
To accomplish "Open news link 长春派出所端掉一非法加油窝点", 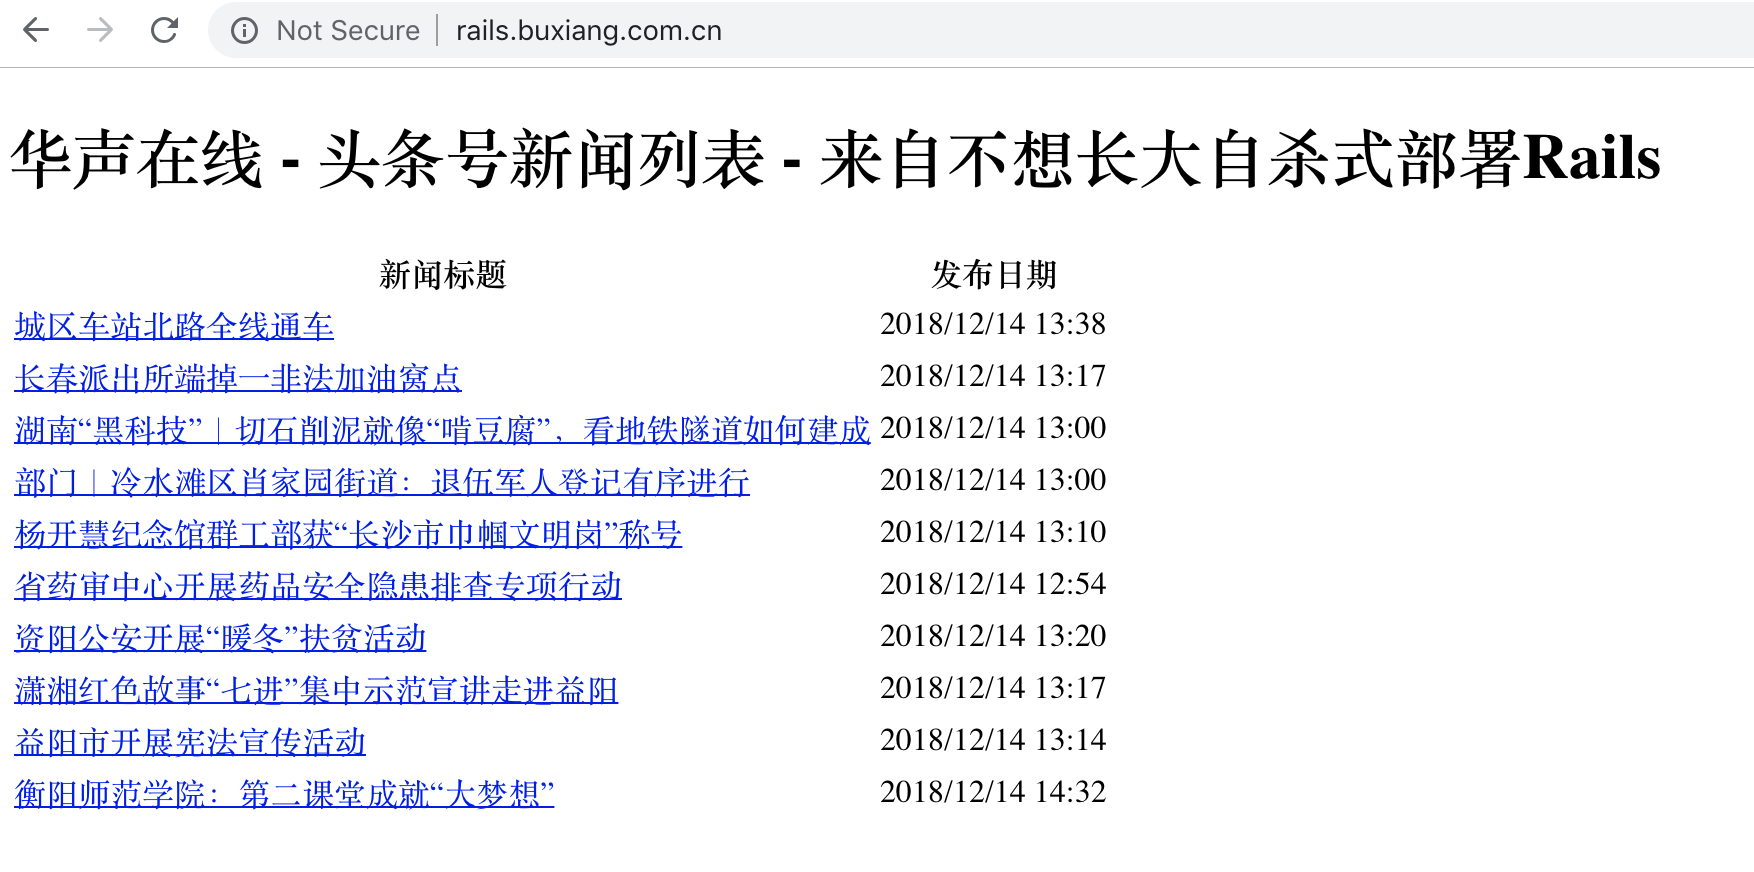I will click(238, 378).
